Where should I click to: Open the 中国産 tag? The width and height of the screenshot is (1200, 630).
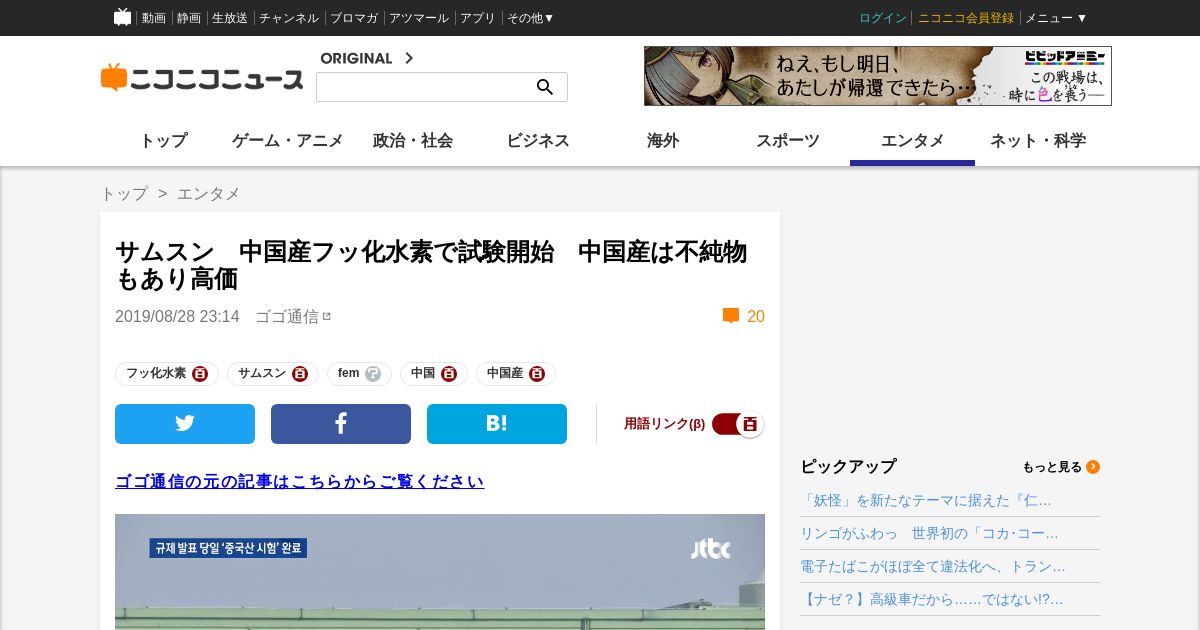coord(505,374)
